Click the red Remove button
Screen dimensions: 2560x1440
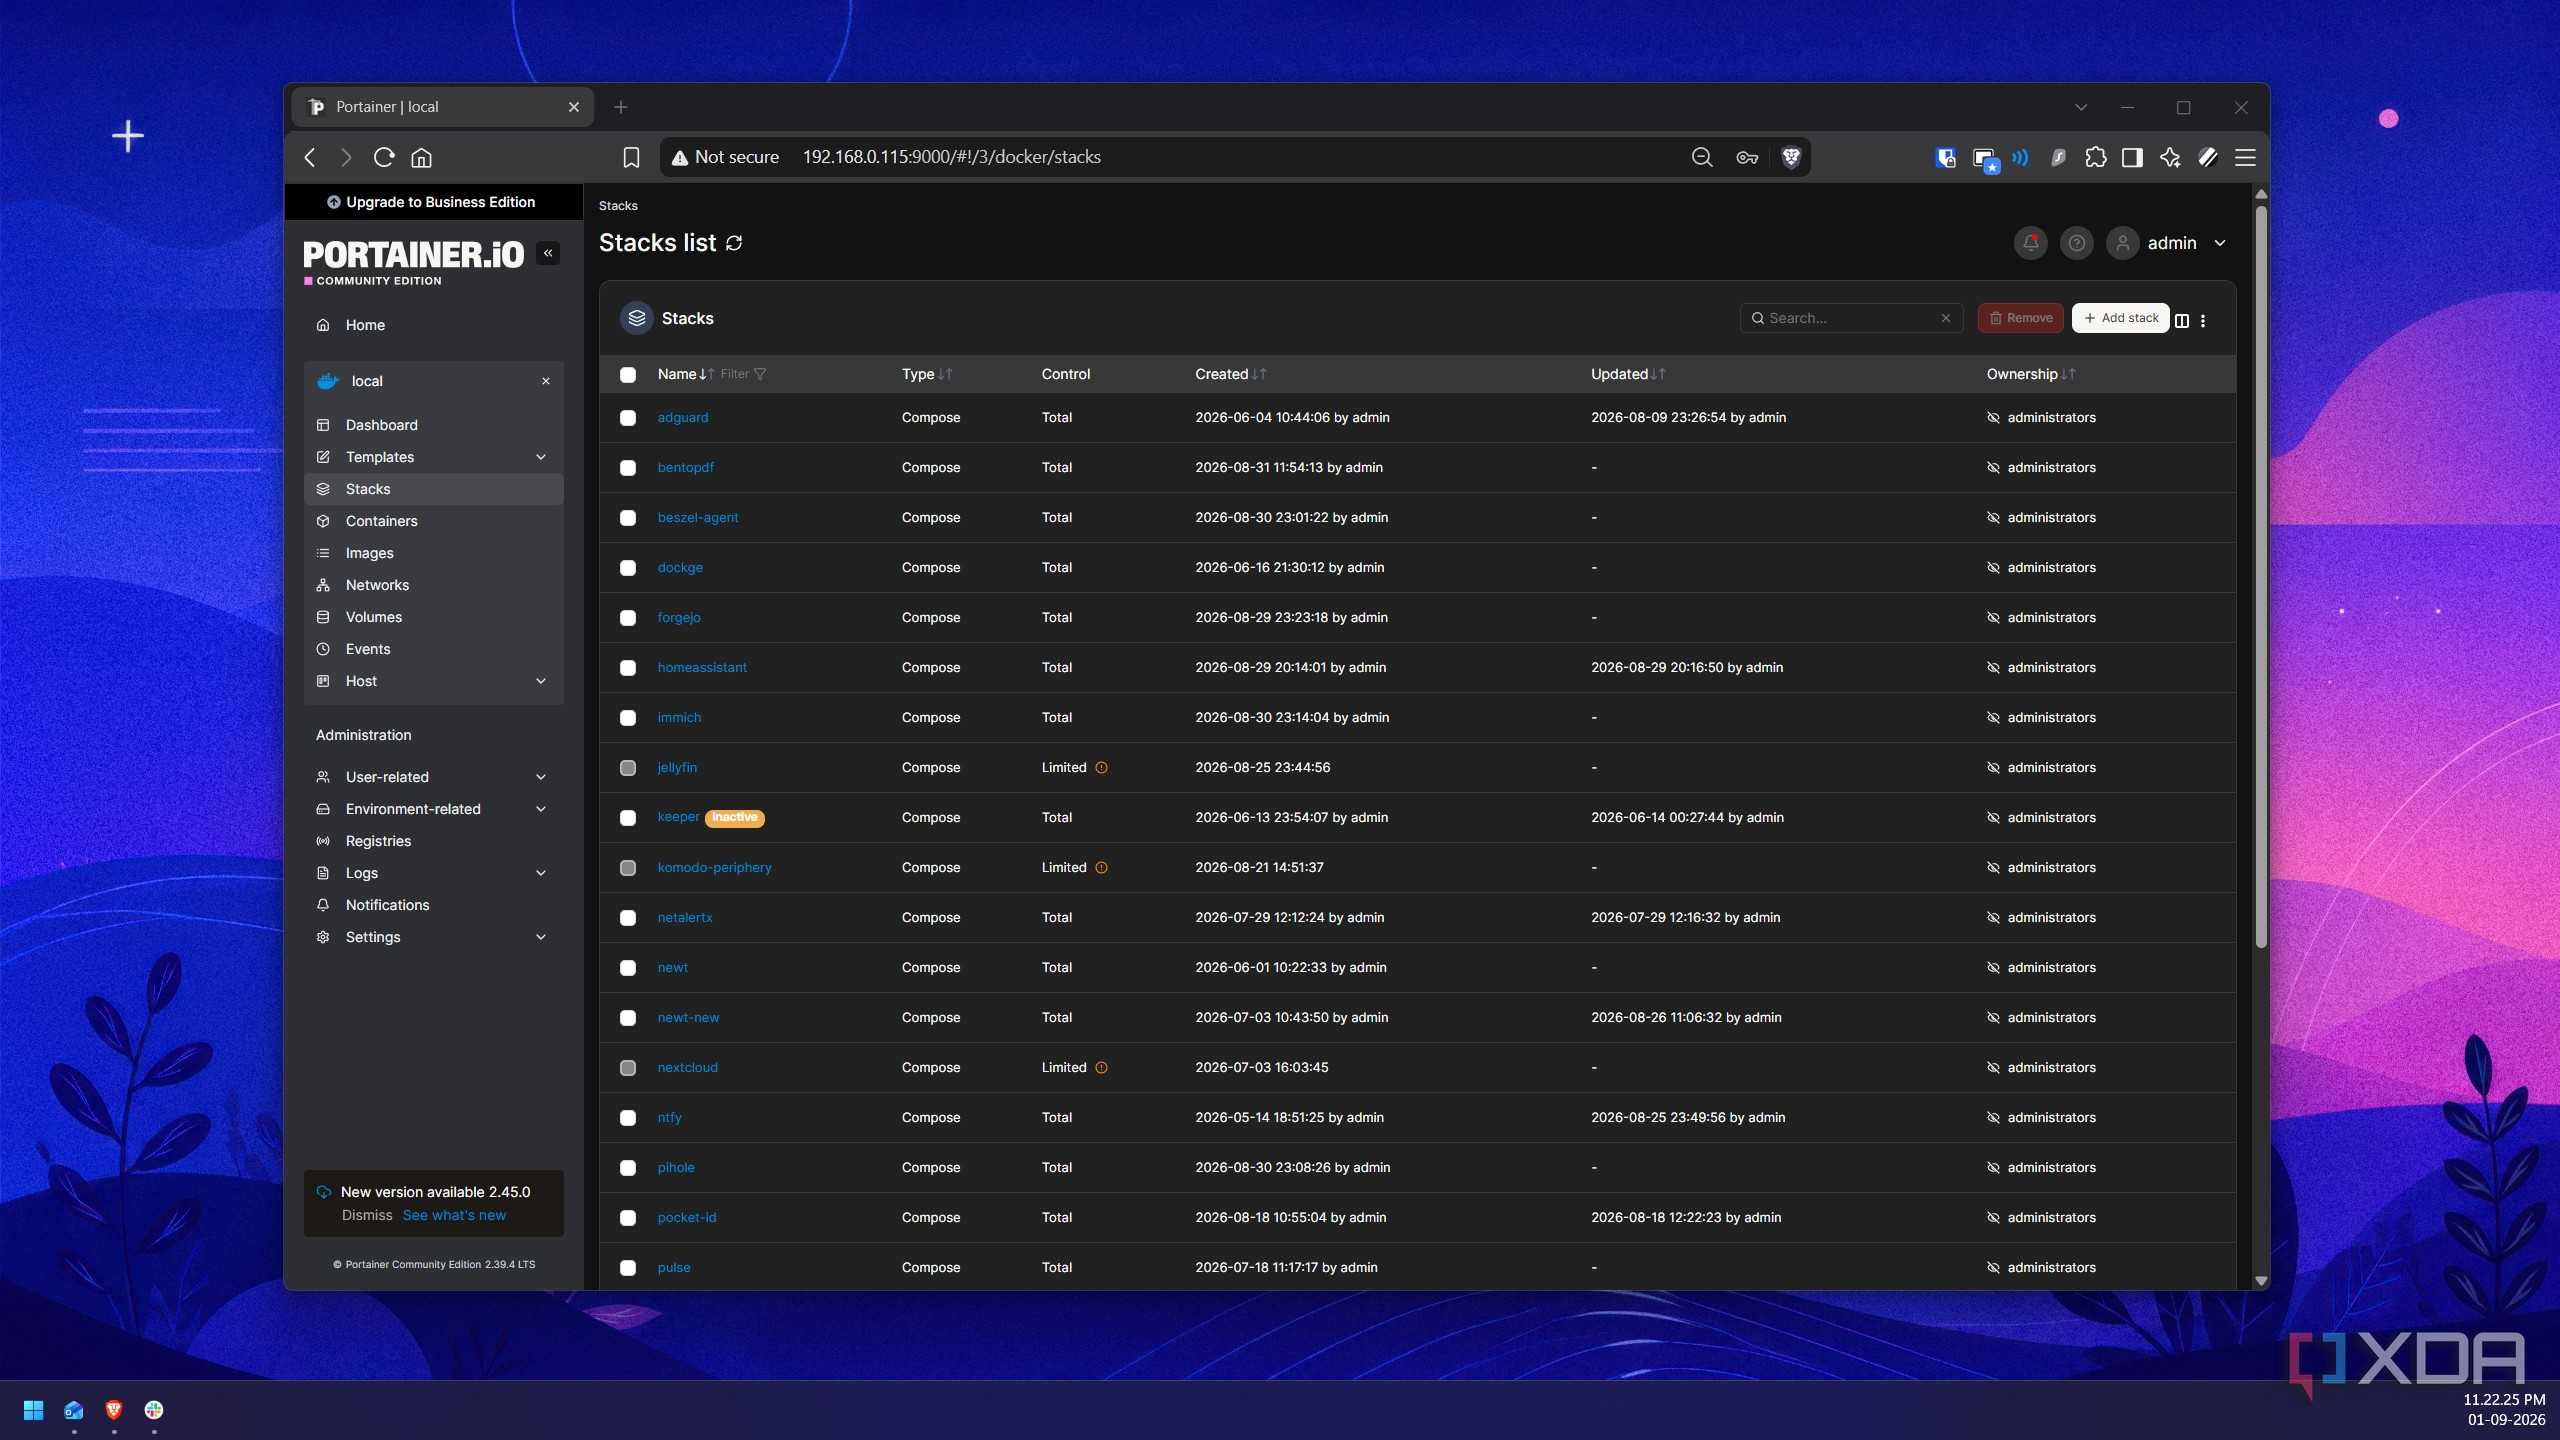point(2020,318)
